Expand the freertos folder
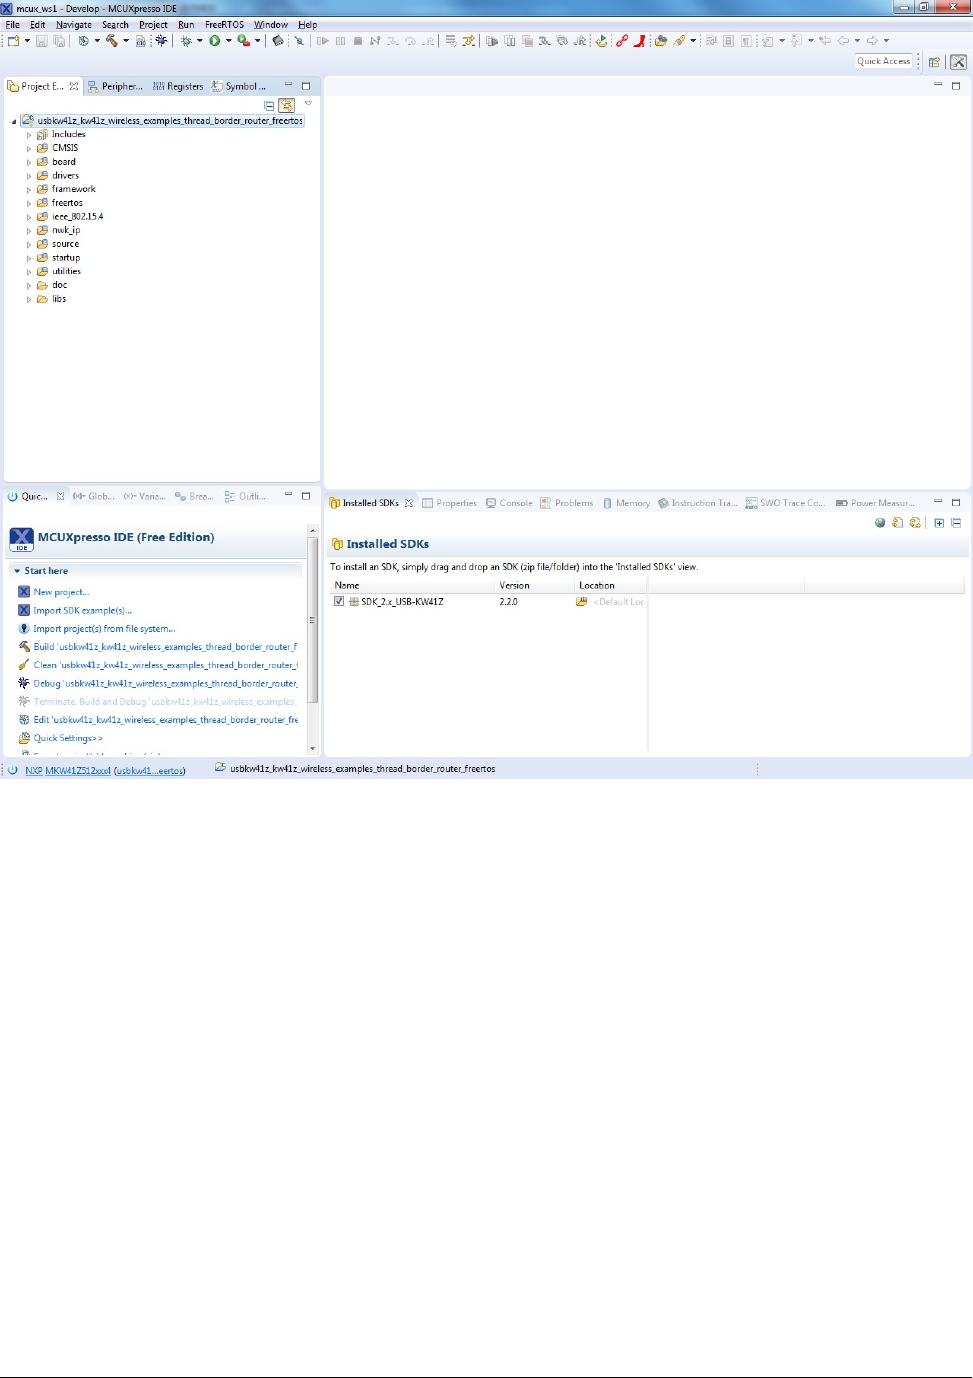The width and height of the screenshot is (973, 1378). pos(29,203)
